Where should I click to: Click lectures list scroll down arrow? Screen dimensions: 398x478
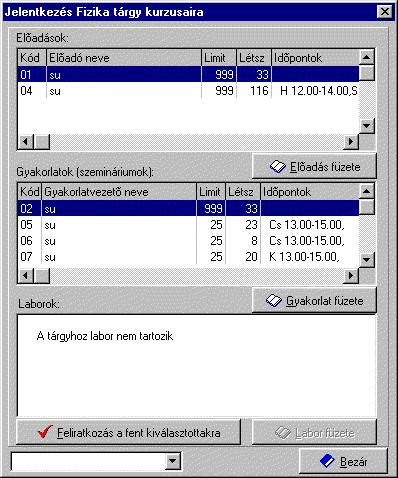[x=367, y=126]
